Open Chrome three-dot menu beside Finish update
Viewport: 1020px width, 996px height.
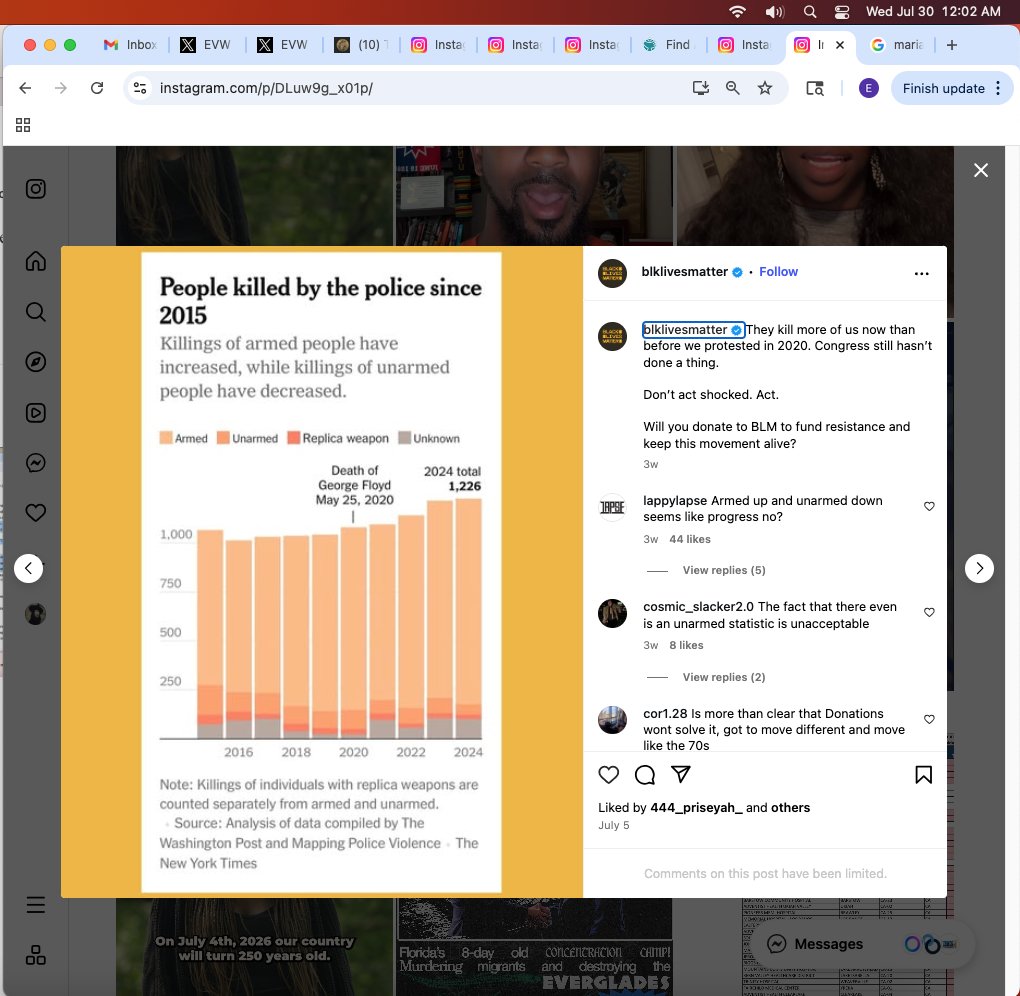998,88
